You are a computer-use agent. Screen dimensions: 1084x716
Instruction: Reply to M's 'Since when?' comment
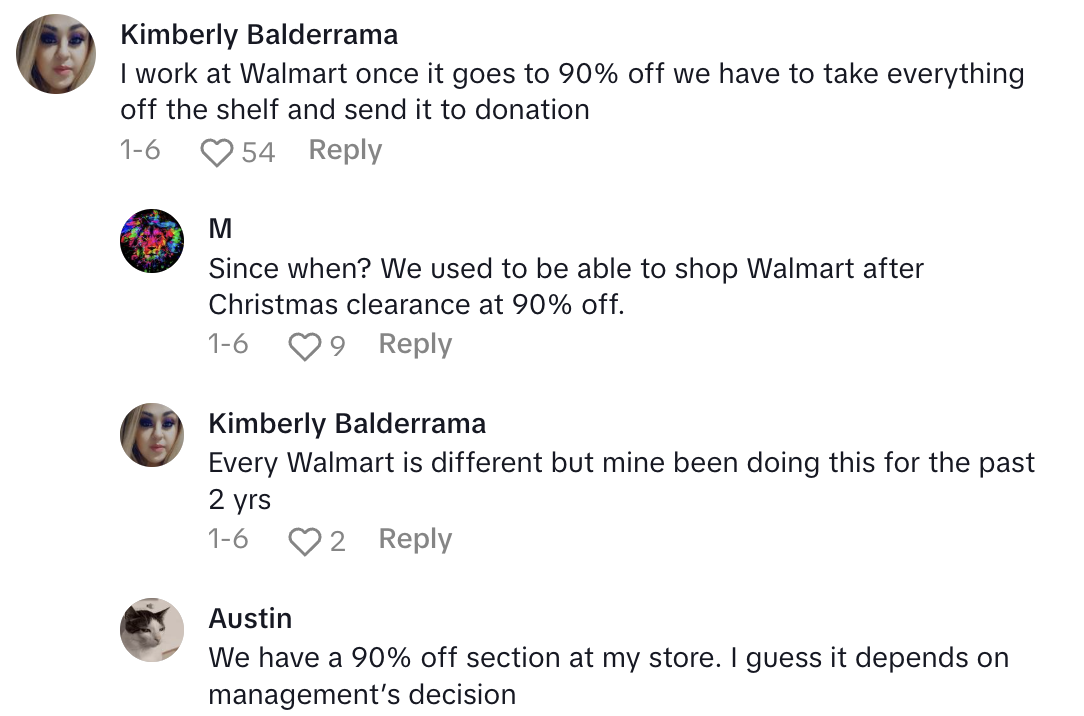[x=415, y=344]
